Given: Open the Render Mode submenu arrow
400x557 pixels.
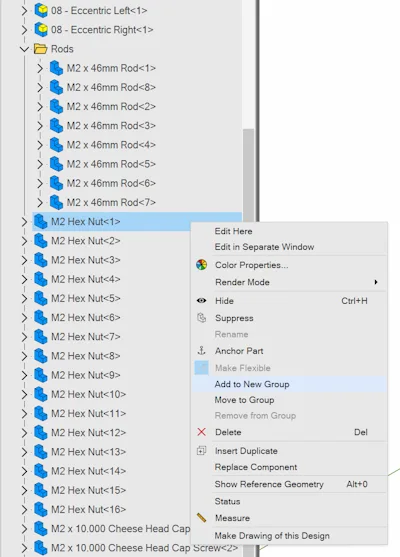Looking at the screenshot, I should click(376, 282).
